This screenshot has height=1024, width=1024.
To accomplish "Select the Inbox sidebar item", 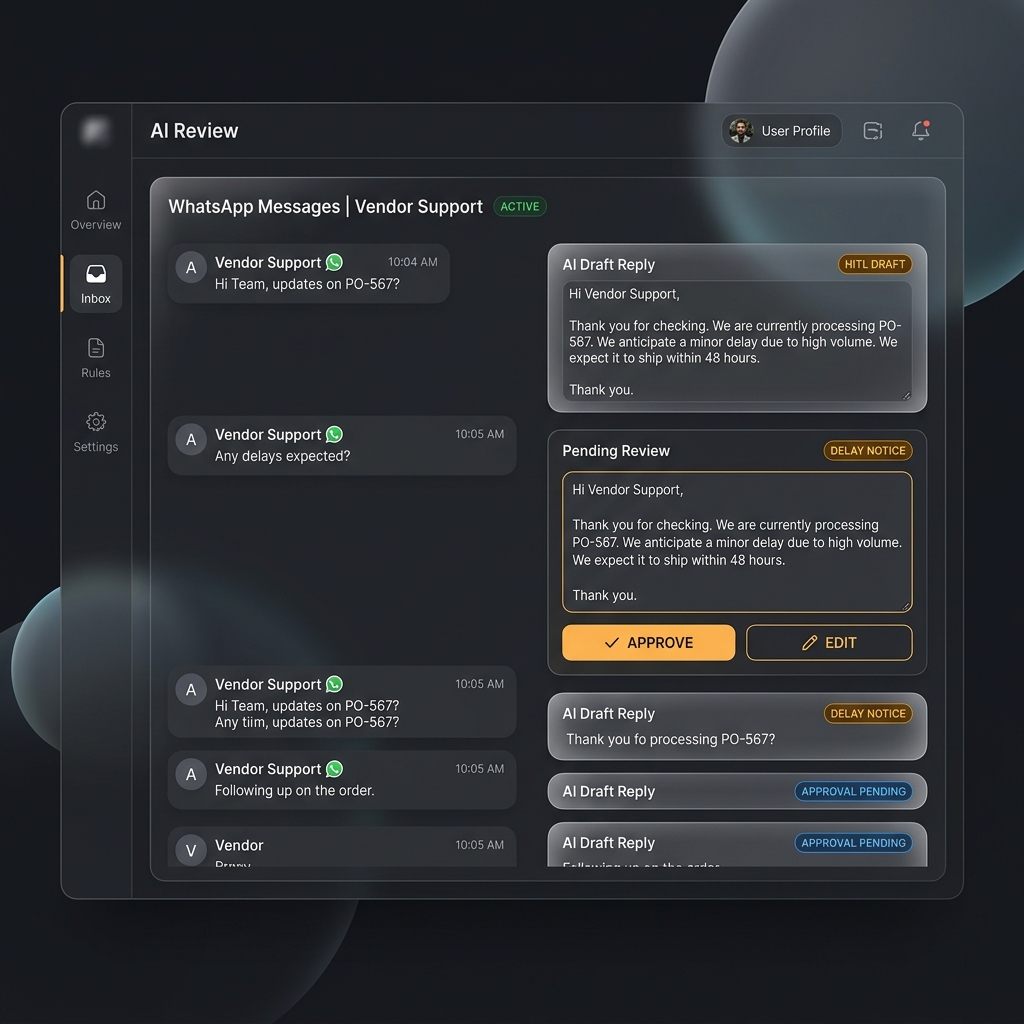I will pos(95,284).
